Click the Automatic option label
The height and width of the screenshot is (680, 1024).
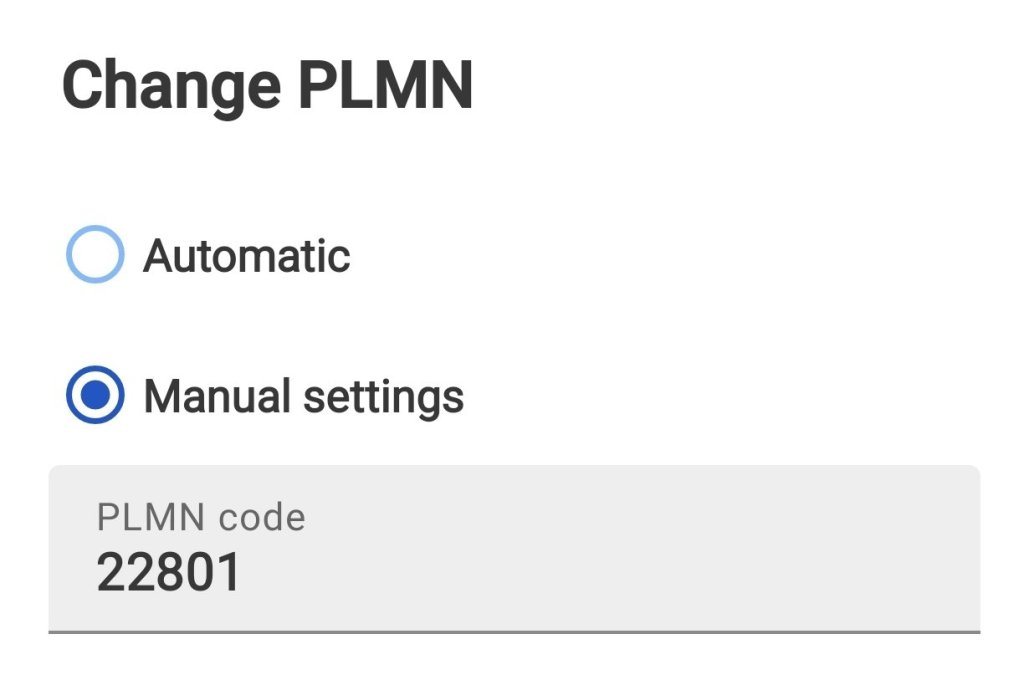[x=247, y=256]
